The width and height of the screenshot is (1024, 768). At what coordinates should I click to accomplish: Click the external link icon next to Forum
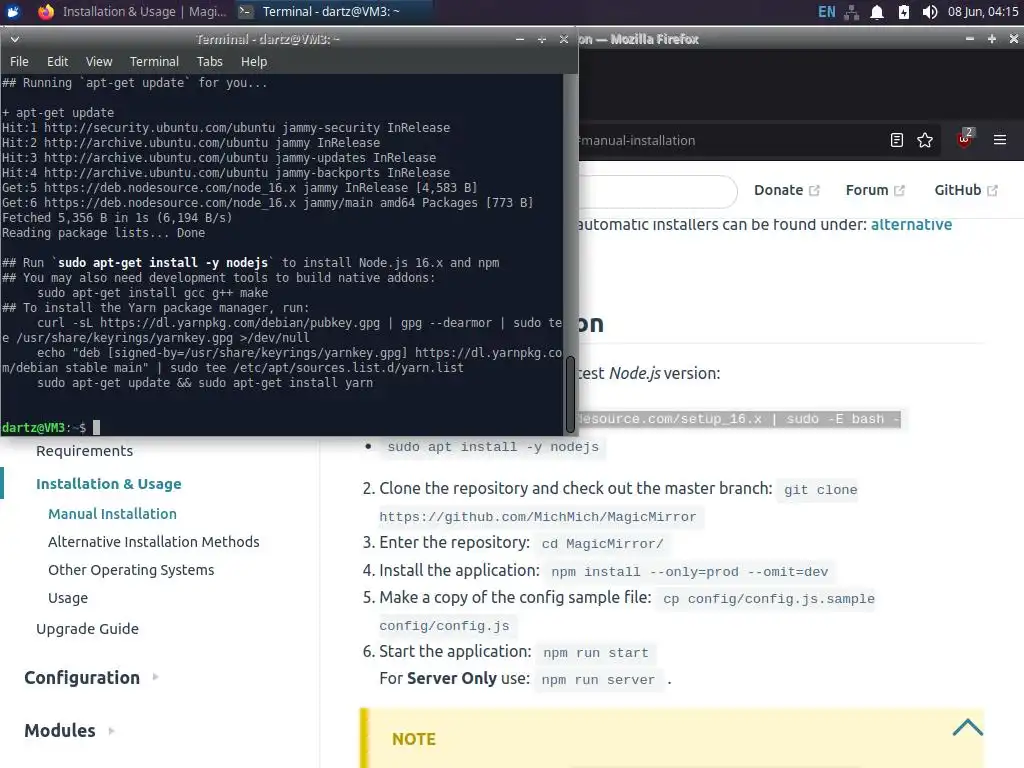[x=899, y=191]
